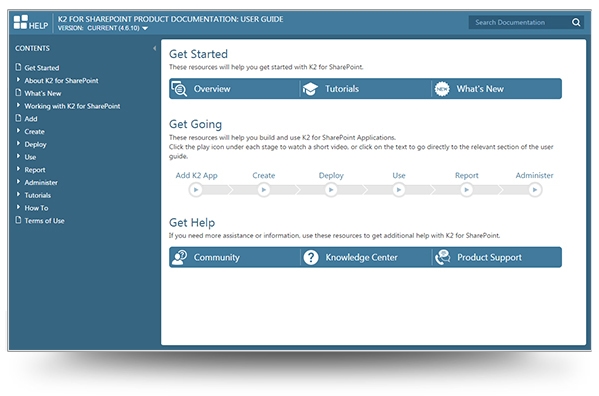Click the What's New page document icon
Viewport: 599px width, 396px height.
pos(18,92)
